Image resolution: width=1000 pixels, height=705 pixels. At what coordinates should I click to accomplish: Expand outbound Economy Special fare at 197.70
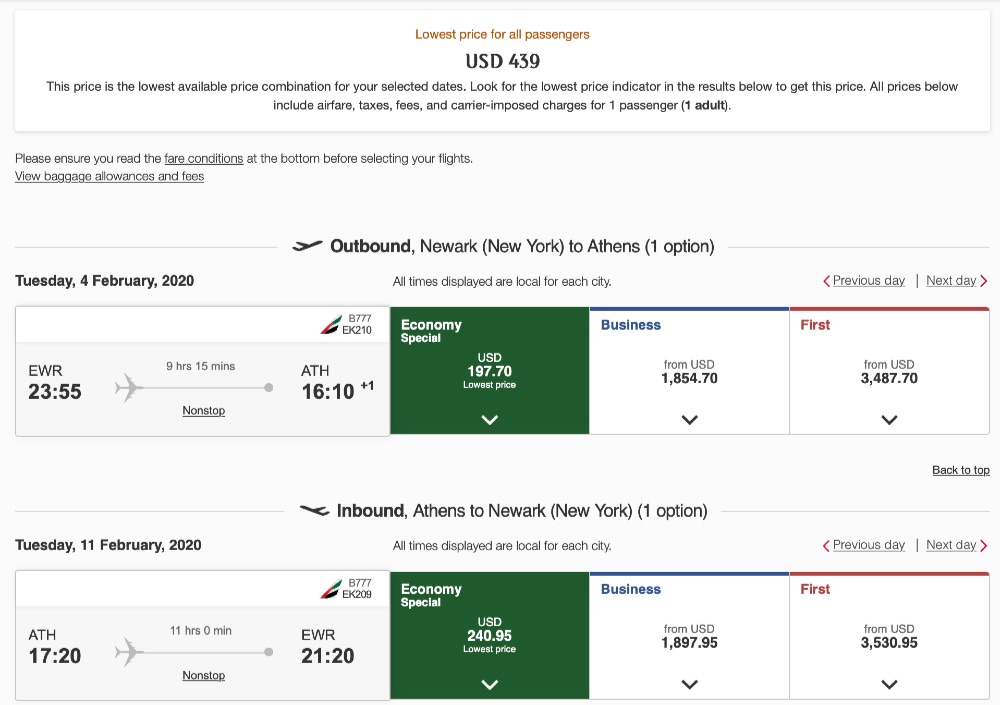coord(489,420)
